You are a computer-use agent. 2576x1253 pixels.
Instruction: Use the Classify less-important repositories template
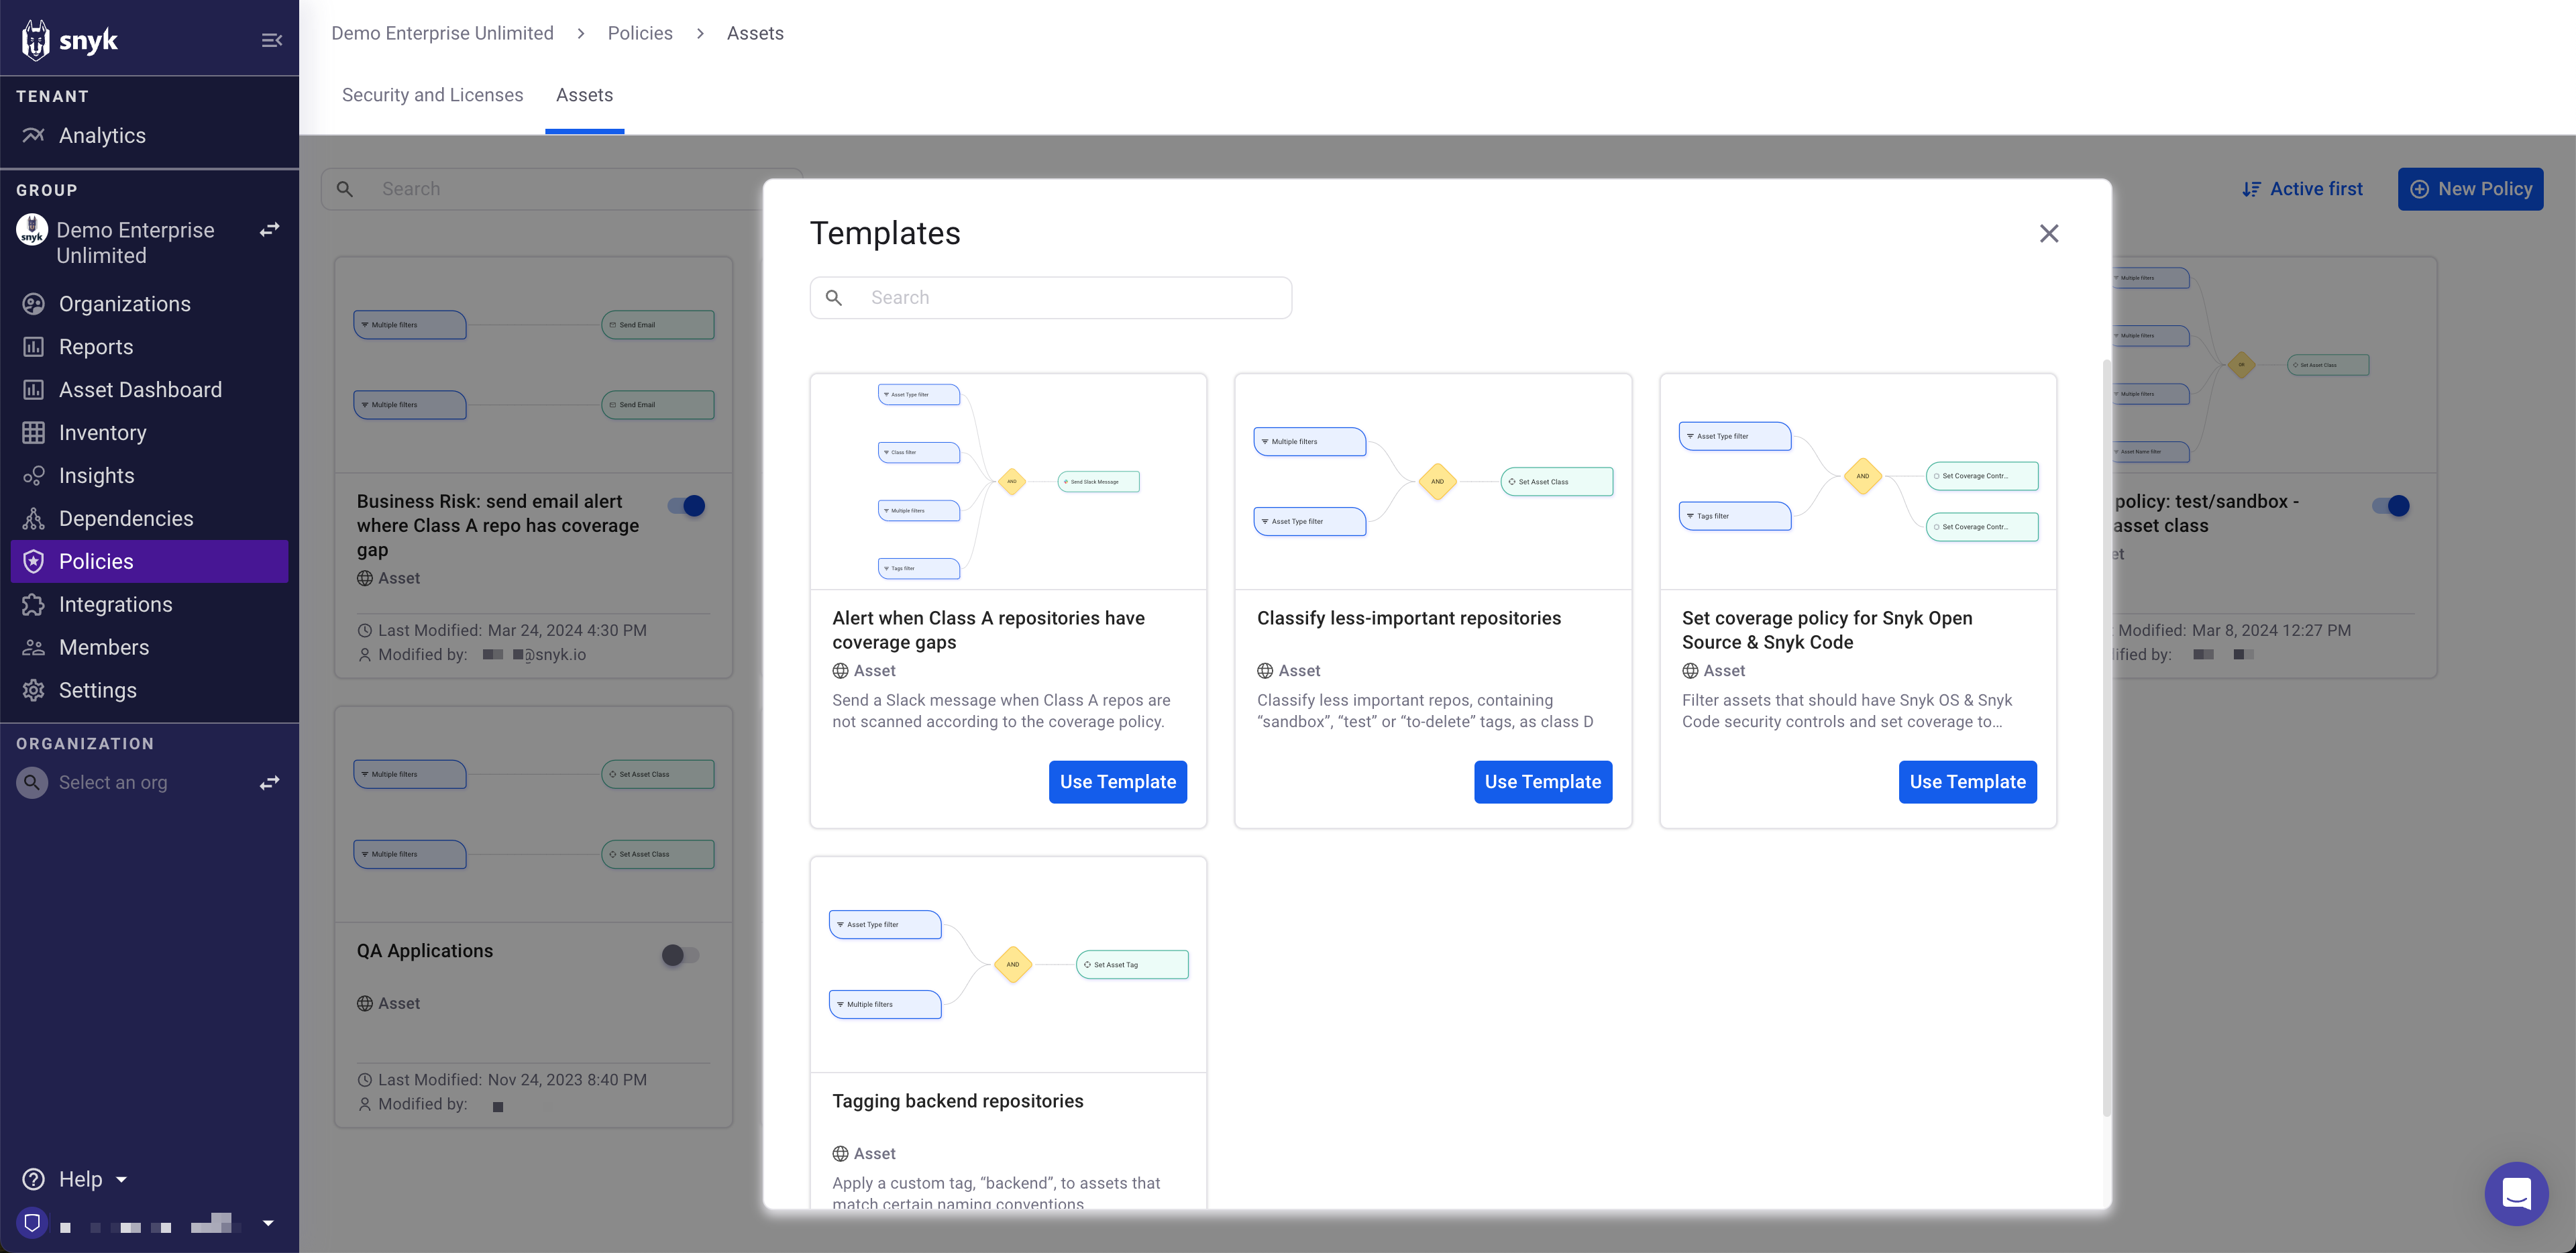coord(1542,782)
